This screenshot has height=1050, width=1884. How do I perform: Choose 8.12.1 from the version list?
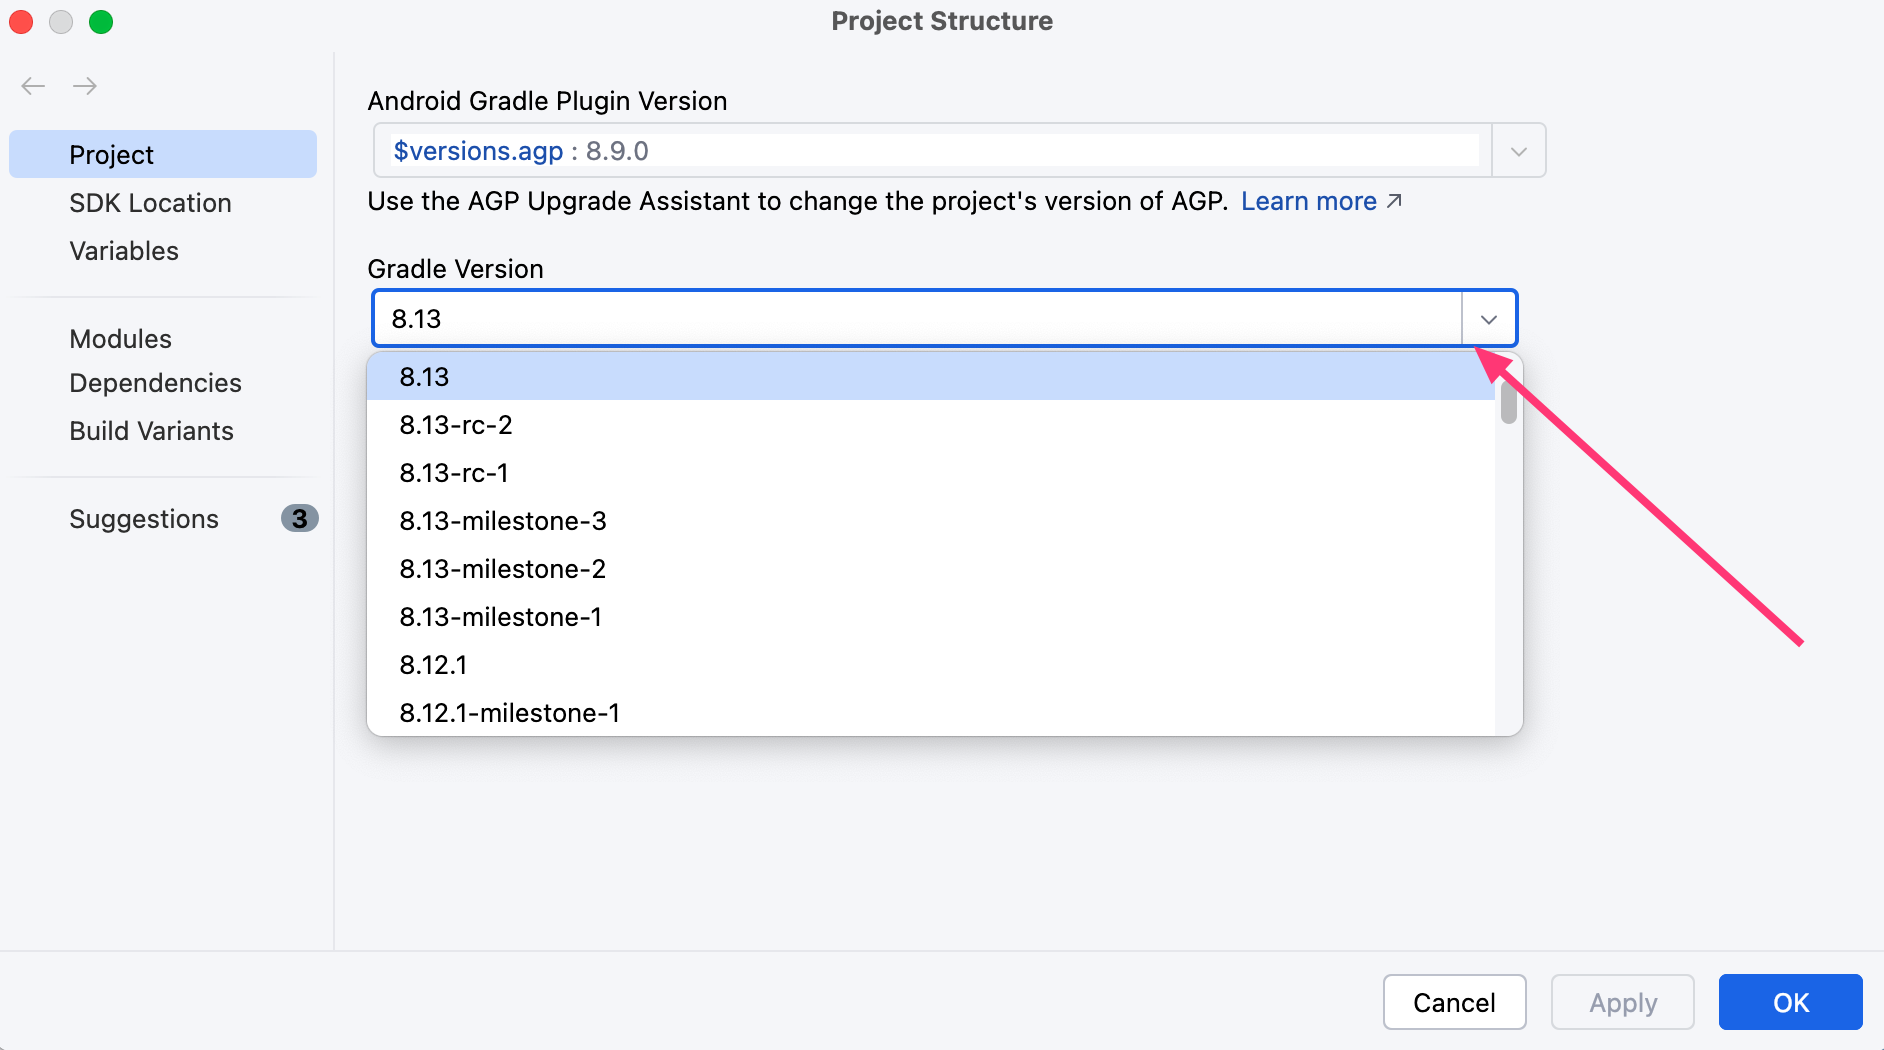tap(433, 665)
